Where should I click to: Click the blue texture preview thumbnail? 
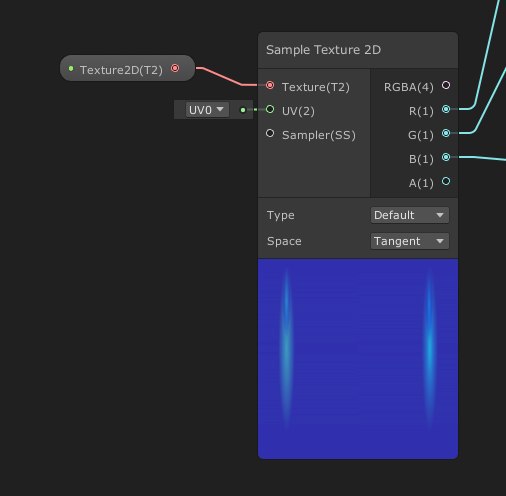click(x=358, y=359)
